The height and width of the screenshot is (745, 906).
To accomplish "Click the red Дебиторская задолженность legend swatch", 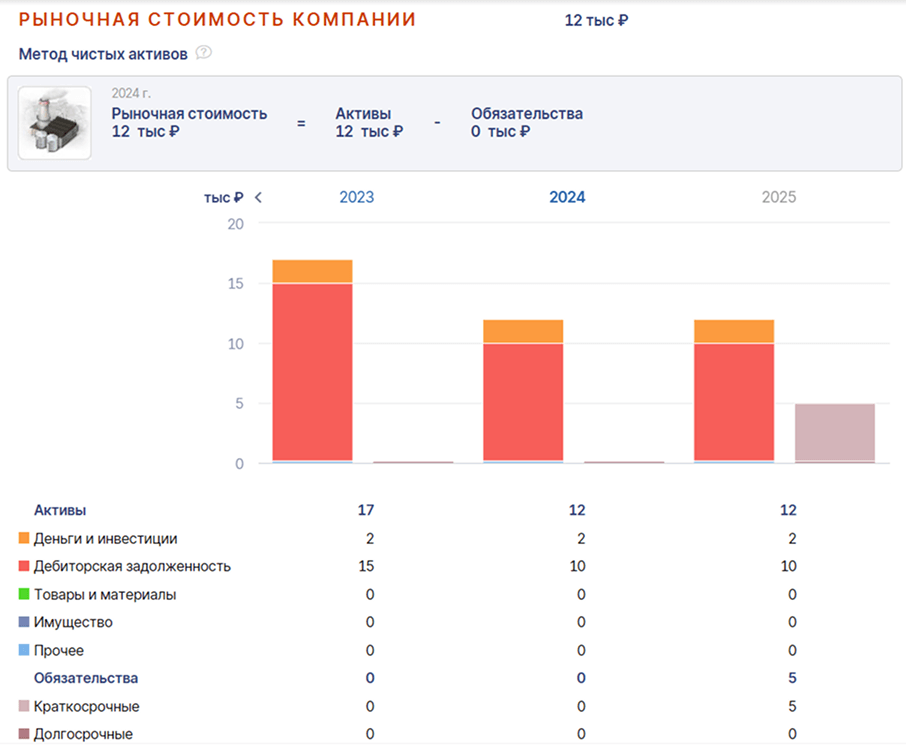I will pos(24,566).
